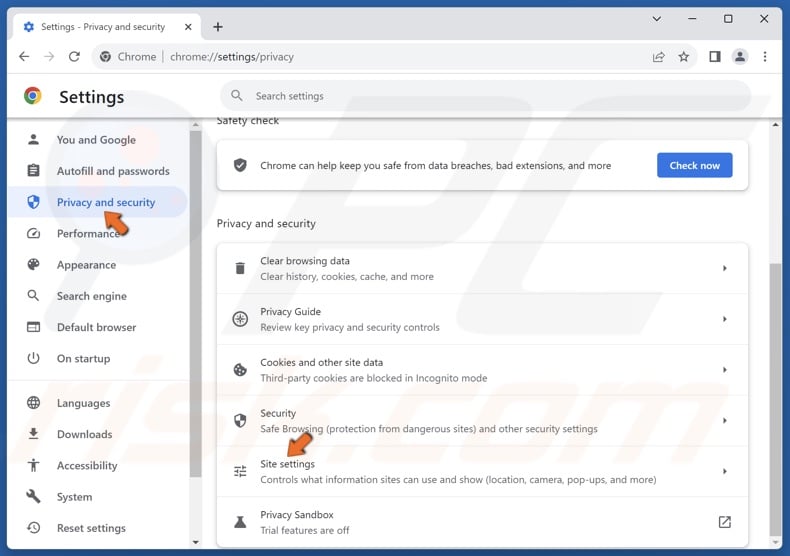Click the Performance gauge icon
Screen dimensions: 790x556
click(33, 233)
